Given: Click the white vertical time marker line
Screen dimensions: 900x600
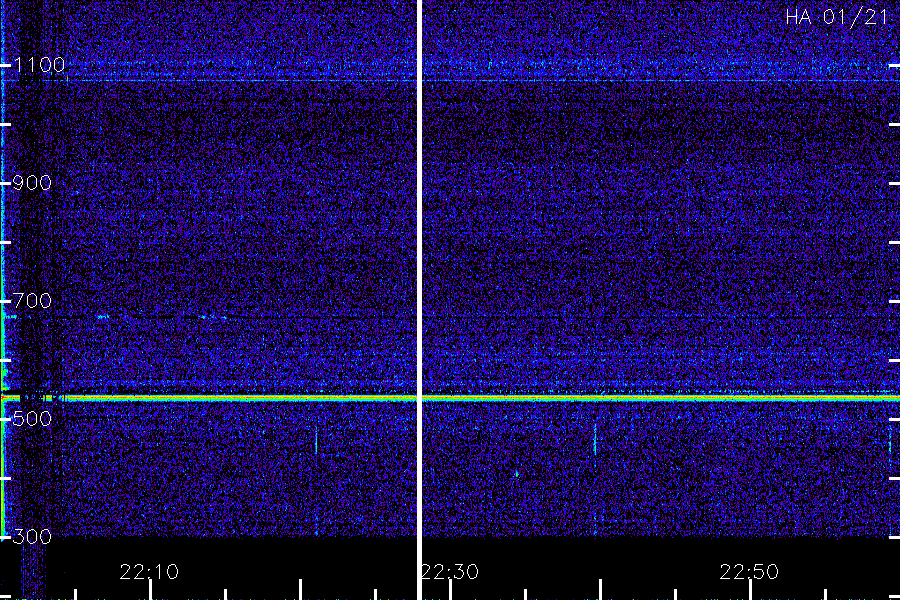Looking at the screenshot, I should tap(419, 300).
